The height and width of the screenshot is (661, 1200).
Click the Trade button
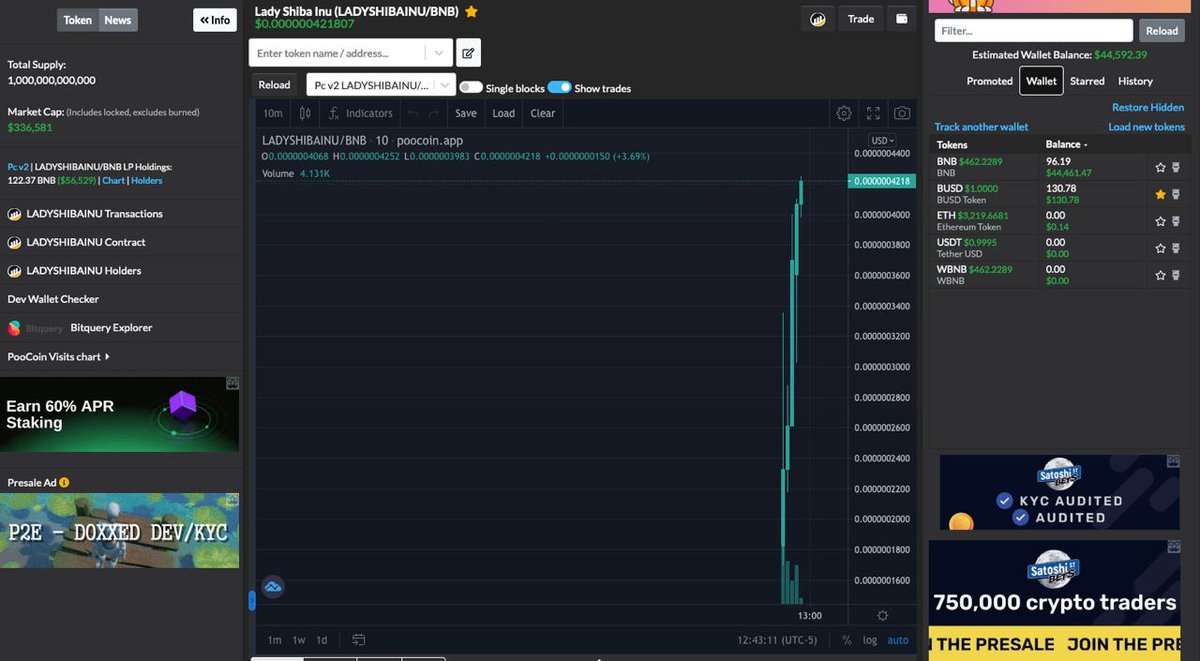(x=861, y=19)
